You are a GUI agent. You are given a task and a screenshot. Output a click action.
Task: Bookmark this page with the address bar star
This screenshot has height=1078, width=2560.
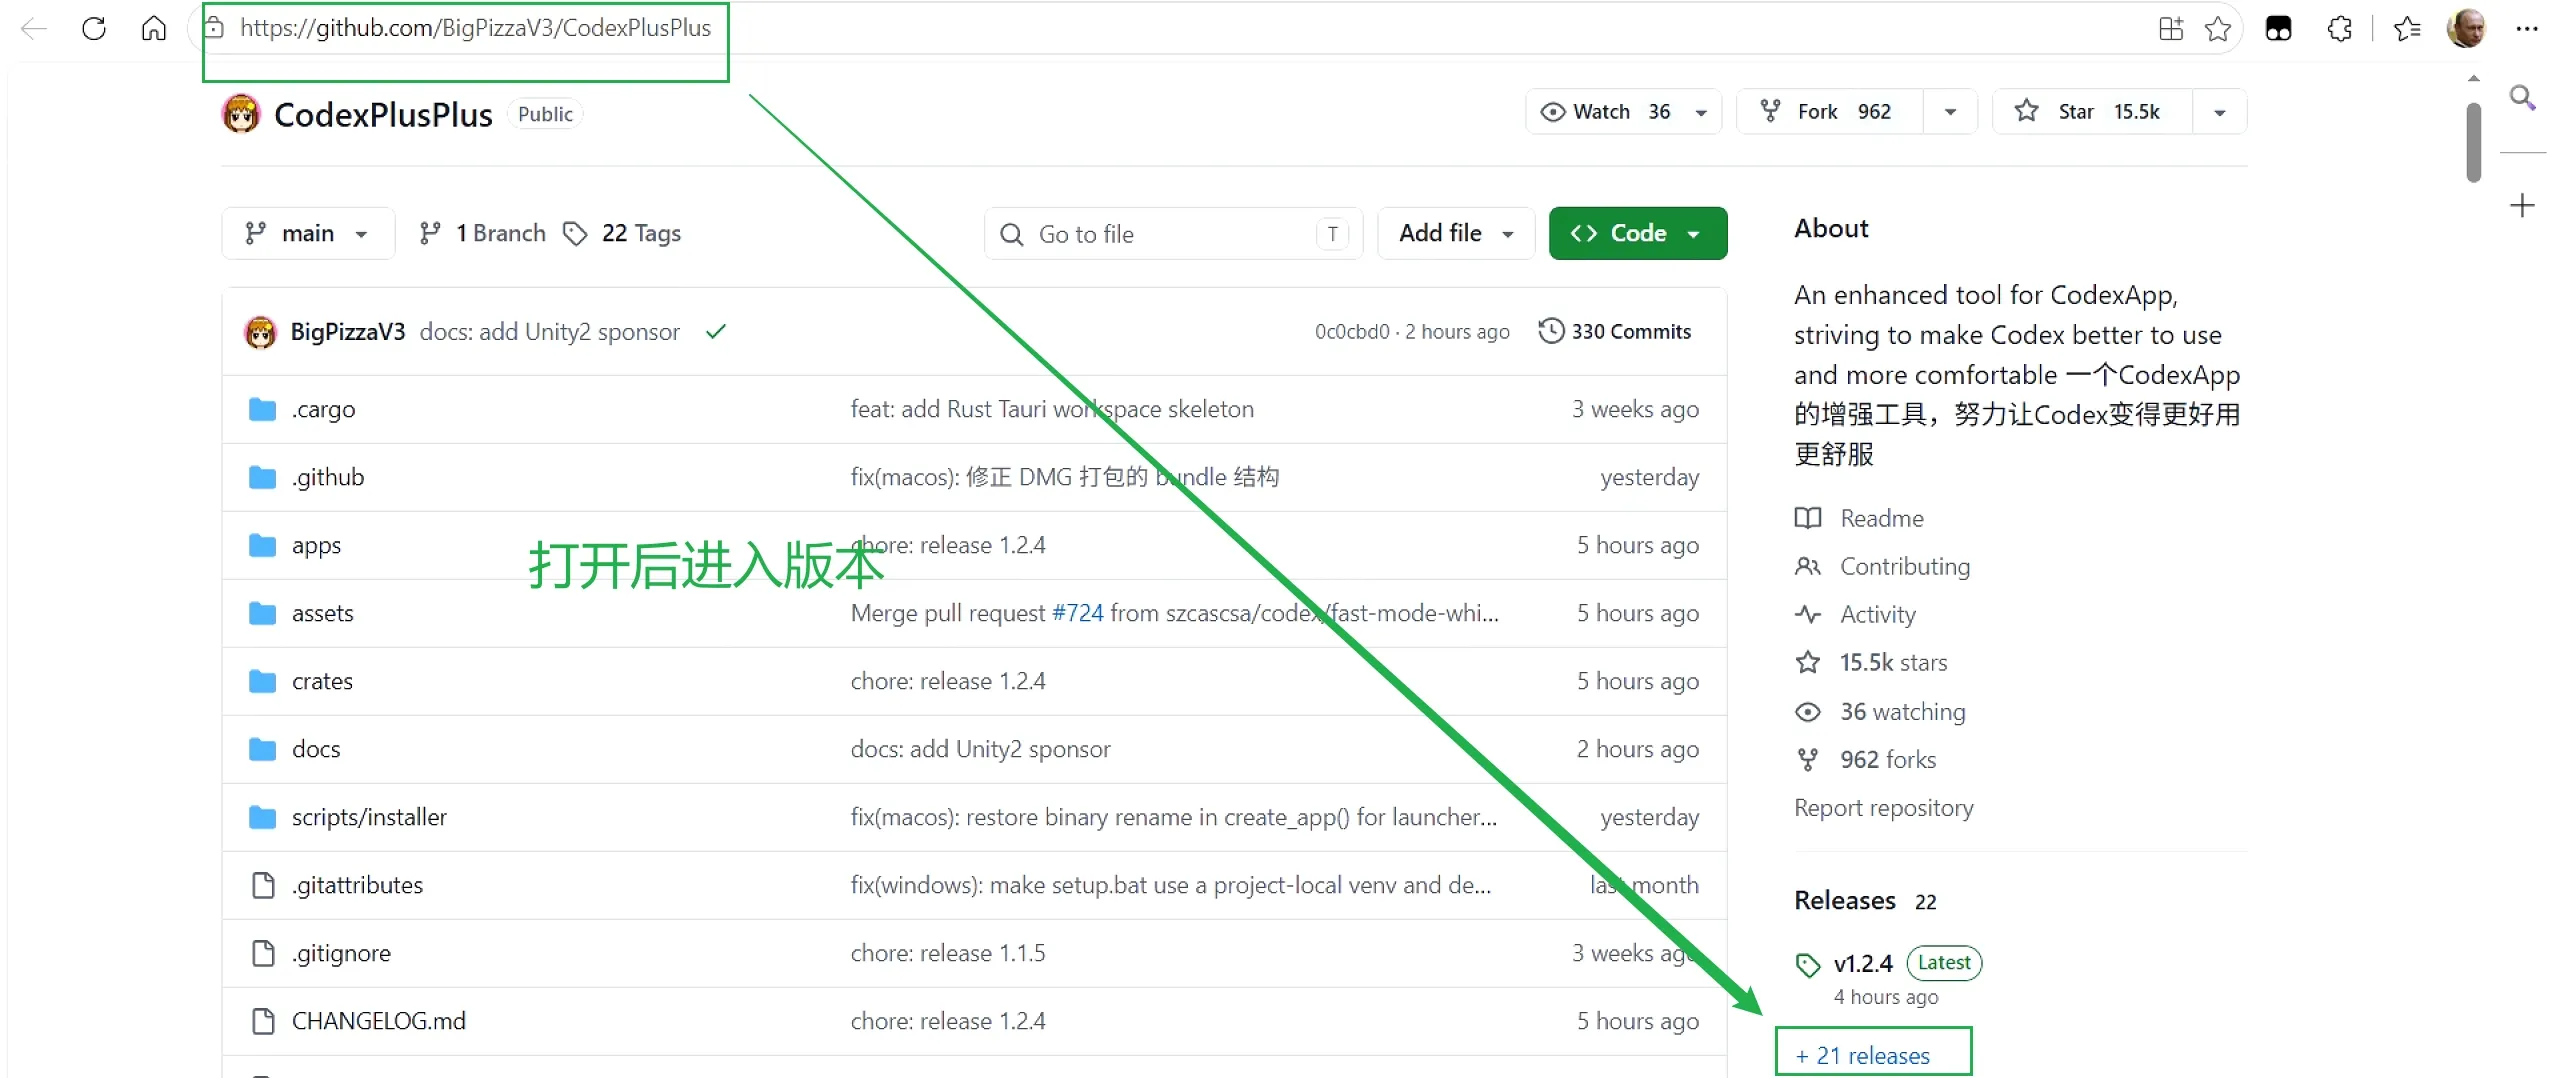coord(2218,28)
